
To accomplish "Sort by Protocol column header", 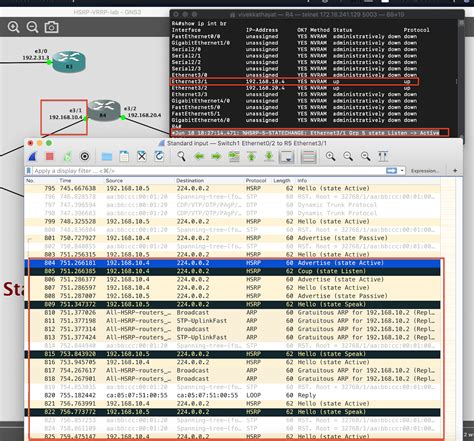I will pyautogui.click(x=256, y=180).
